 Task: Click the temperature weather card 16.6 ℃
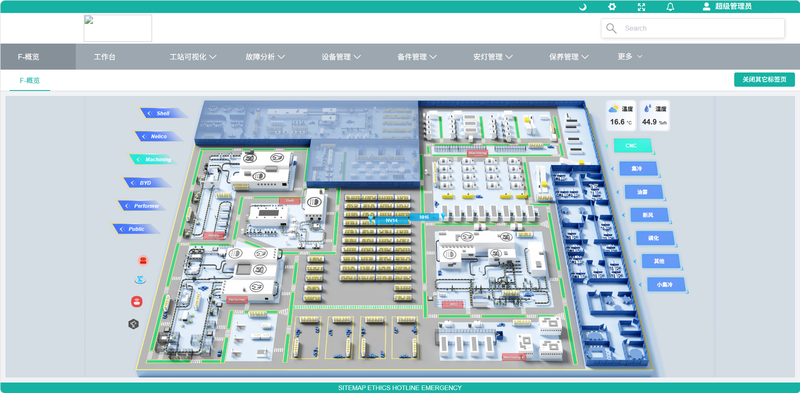point(621,115)
